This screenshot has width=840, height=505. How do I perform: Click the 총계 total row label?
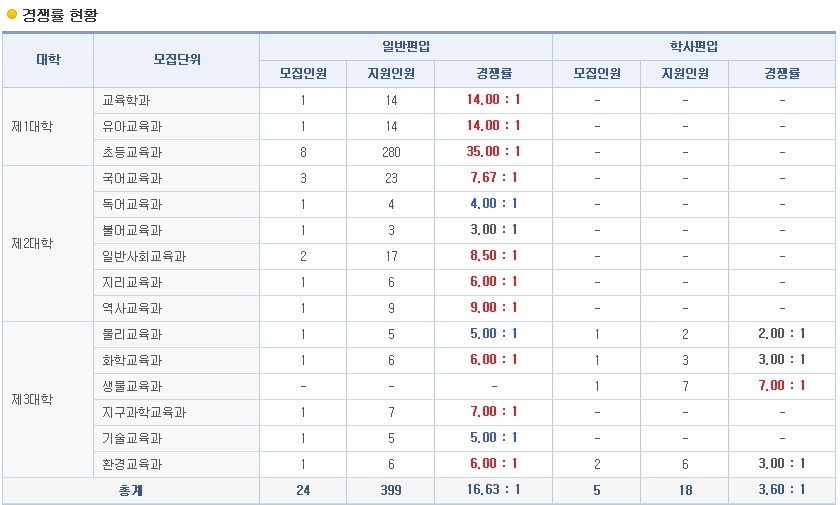click(x=131, y=490)
